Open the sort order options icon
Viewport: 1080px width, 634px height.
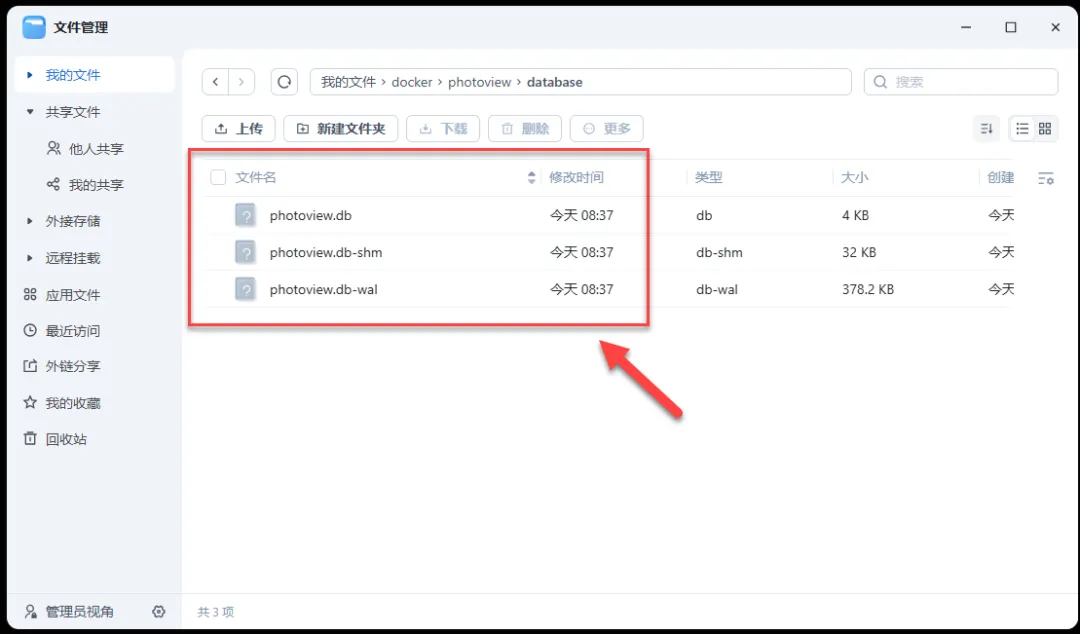986,128
